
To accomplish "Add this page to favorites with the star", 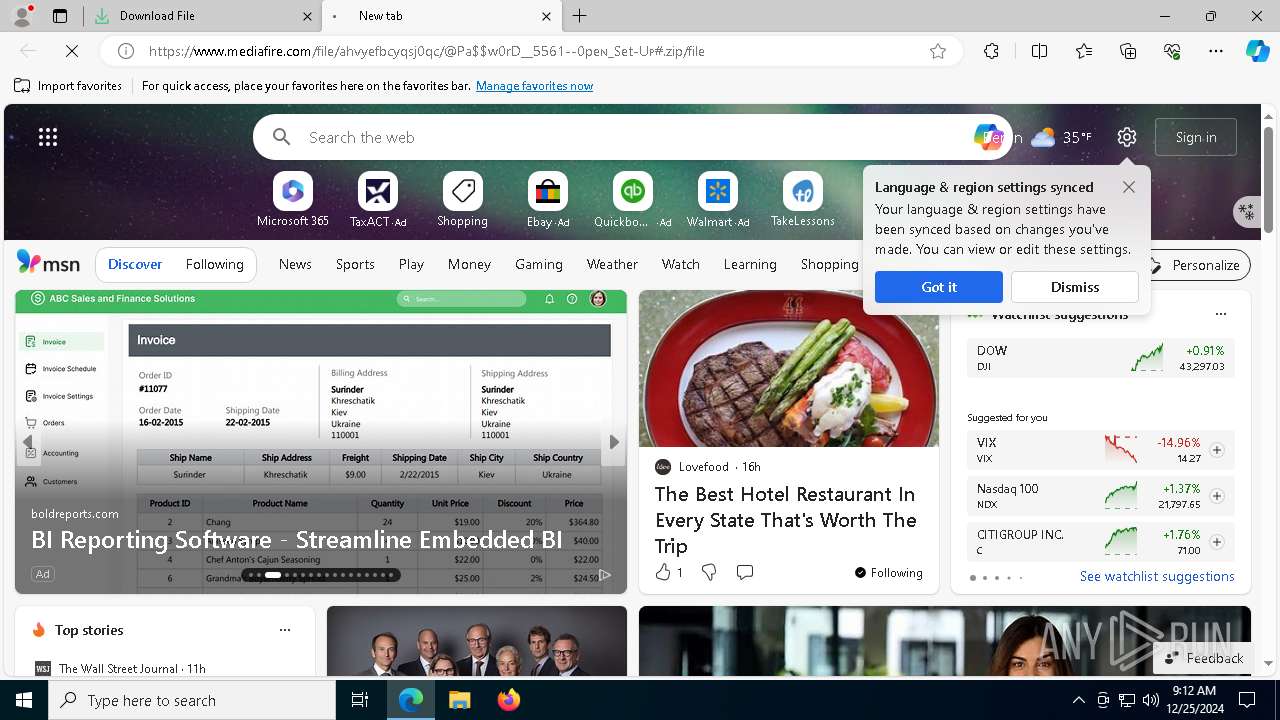I will click(x=938, y=51).
